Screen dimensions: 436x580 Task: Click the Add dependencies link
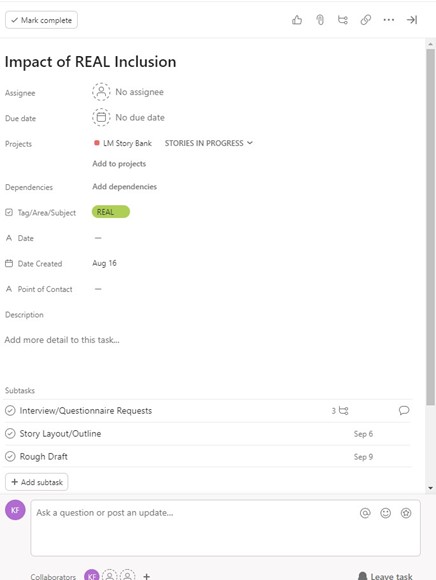[x=125, y=187]
